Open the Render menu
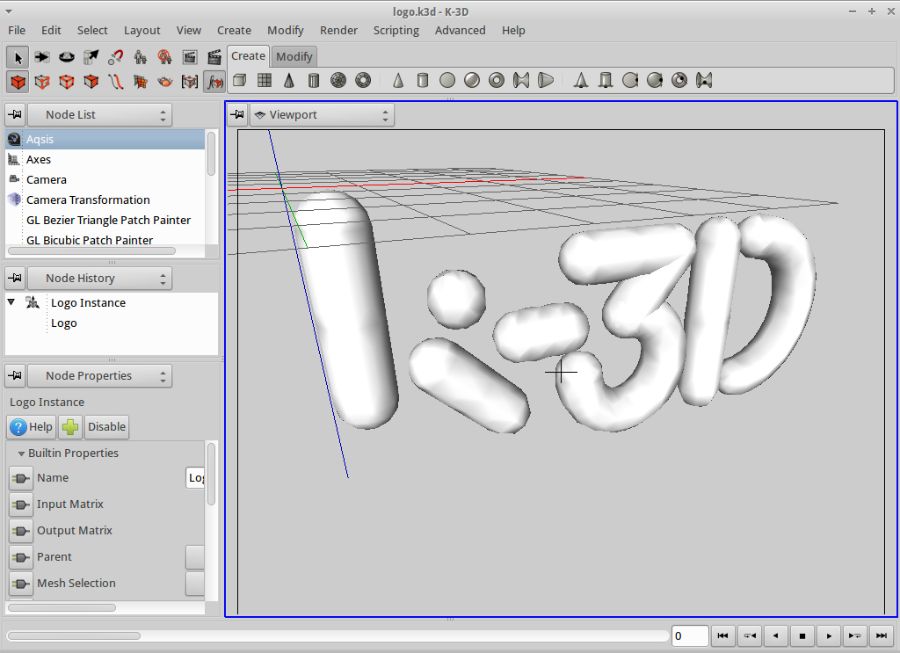Image resolution: width=900 pixels, height=653 pixels. coord(338,30)
